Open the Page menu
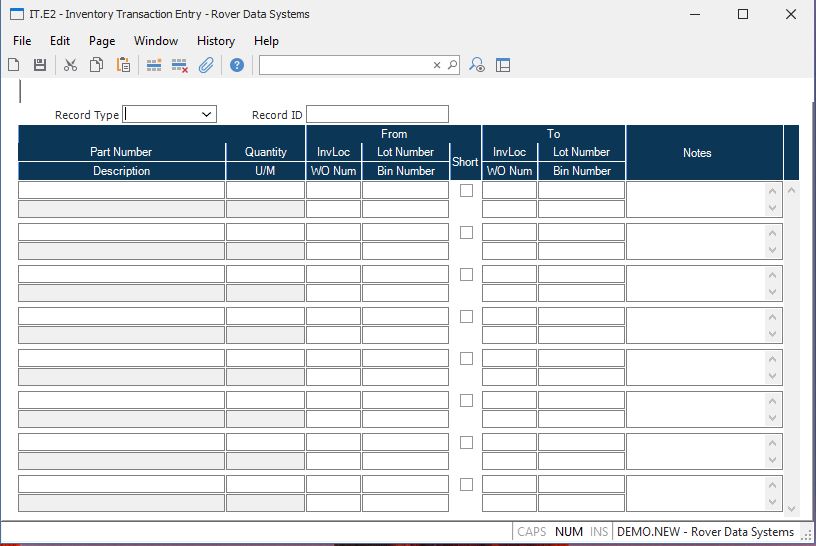Image resolution: width=816 pixels, height=546 pixels. click(x=102, y=41)
